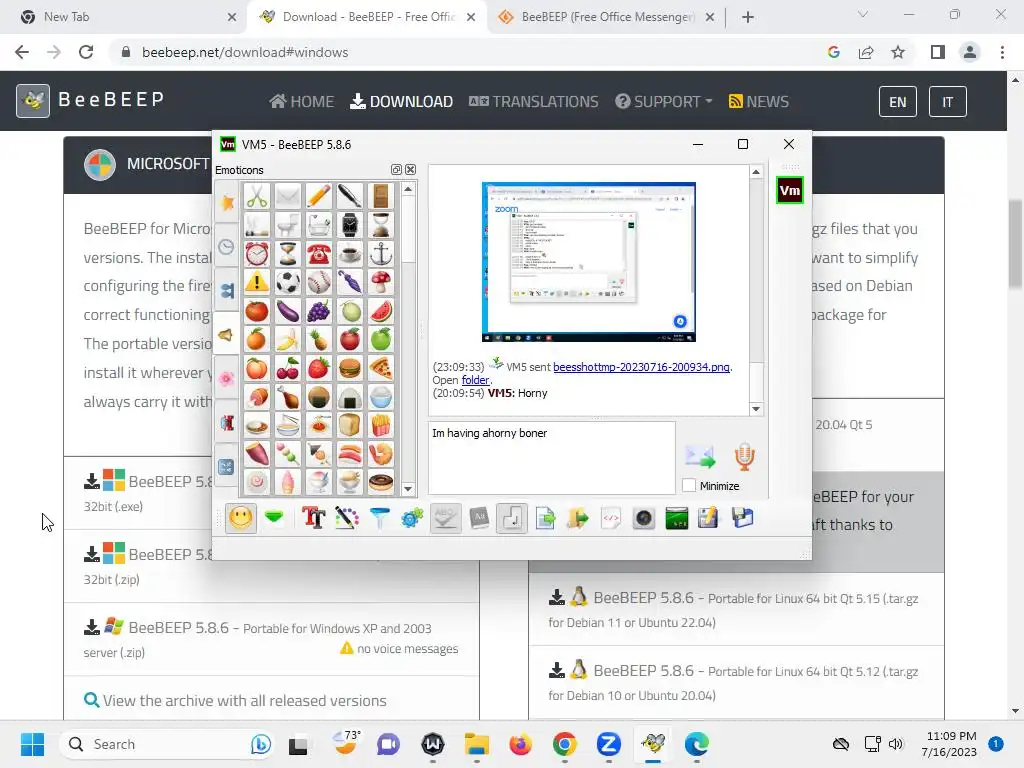This screenshot has height=768, width=1024.
Task: Select the clock recent emoticons tab
Action: coord(227,246)
